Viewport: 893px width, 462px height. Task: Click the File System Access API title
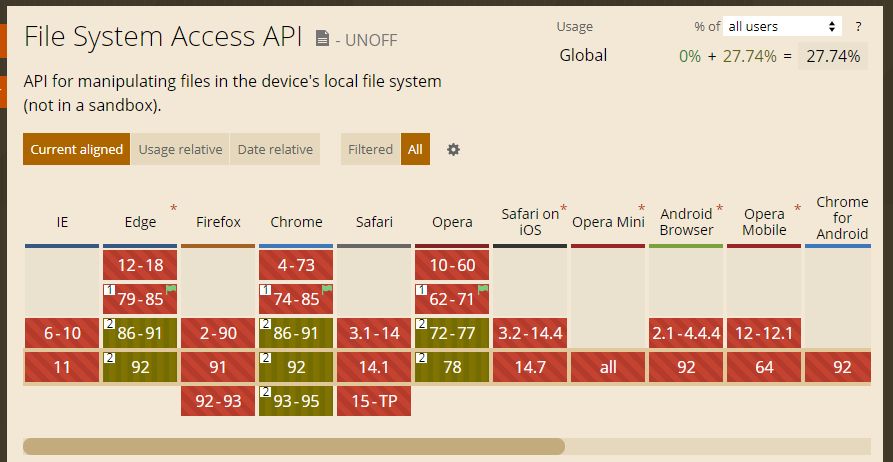click(163, 37)
